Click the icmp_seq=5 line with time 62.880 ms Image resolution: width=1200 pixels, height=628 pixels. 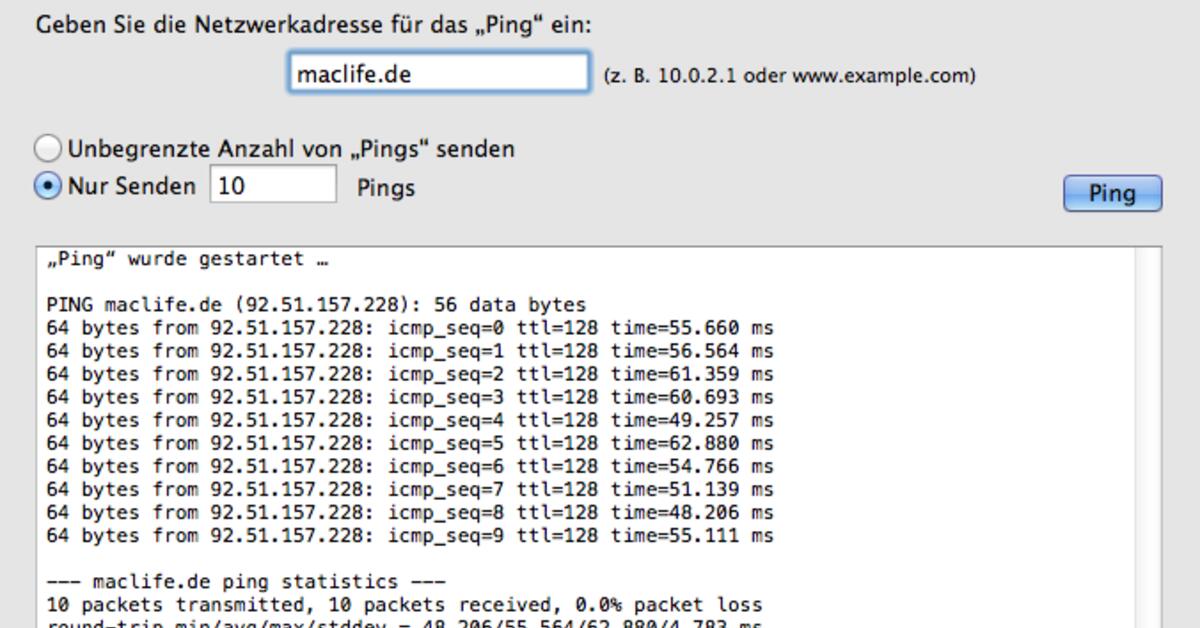[x=410, y=443]
